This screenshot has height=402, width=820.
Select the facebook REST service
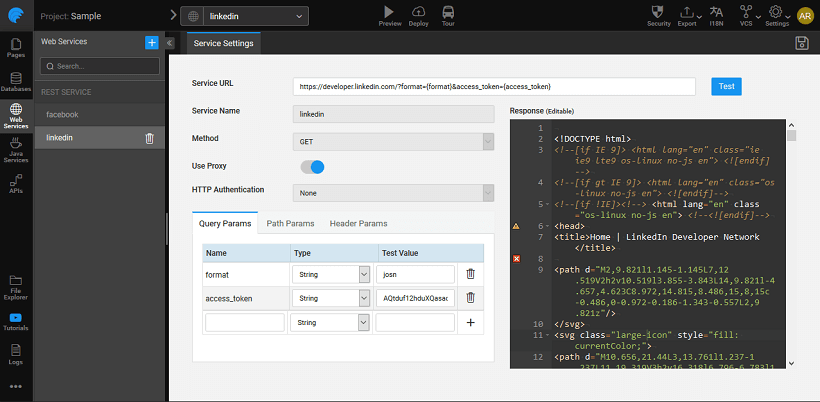(x=63, y=115)
